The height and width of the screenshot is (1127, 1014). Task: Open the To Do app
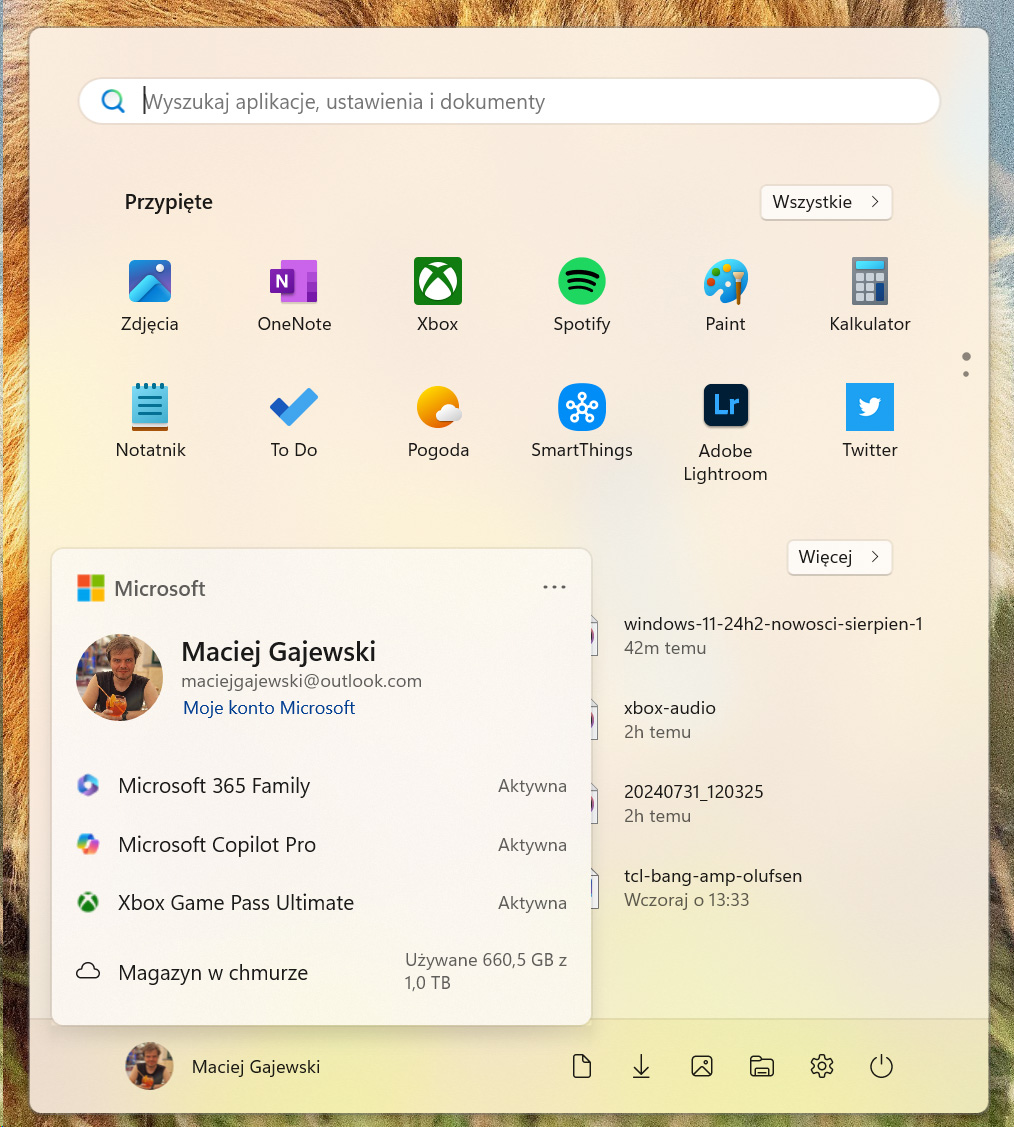tap(294, 422)
